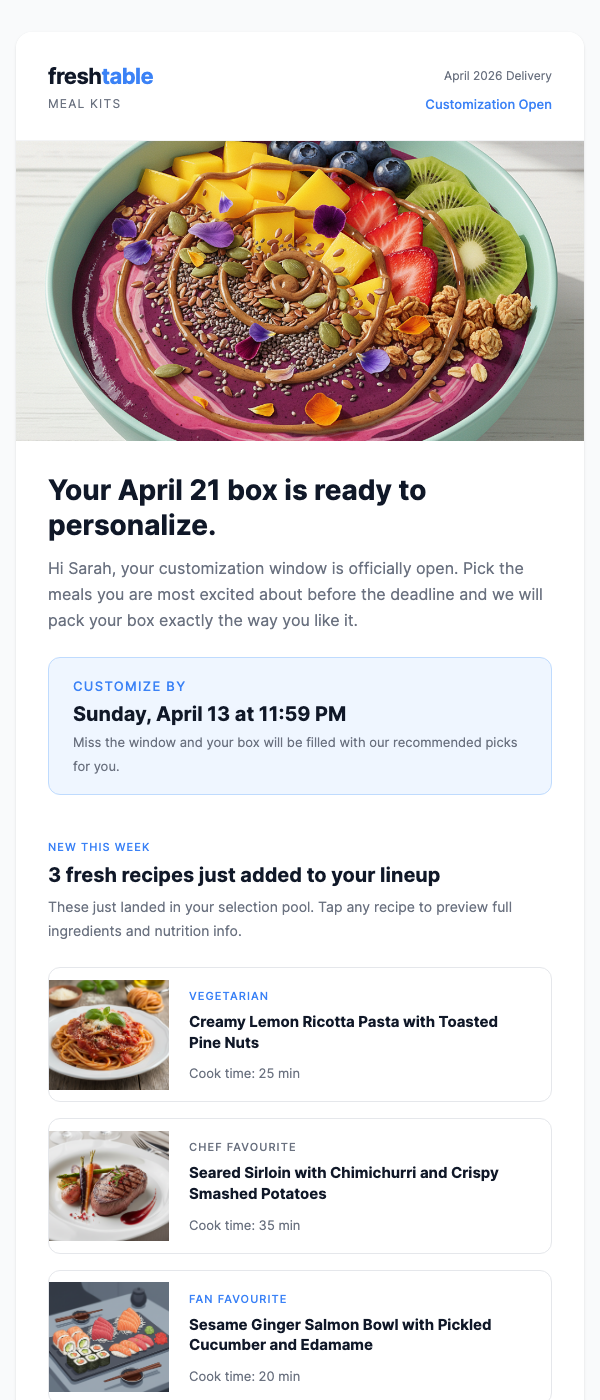Click the CHEF FAVOURITE tag
Image resolution: width=600 pixels, height=1400 pixels.
click(242, 1147)
